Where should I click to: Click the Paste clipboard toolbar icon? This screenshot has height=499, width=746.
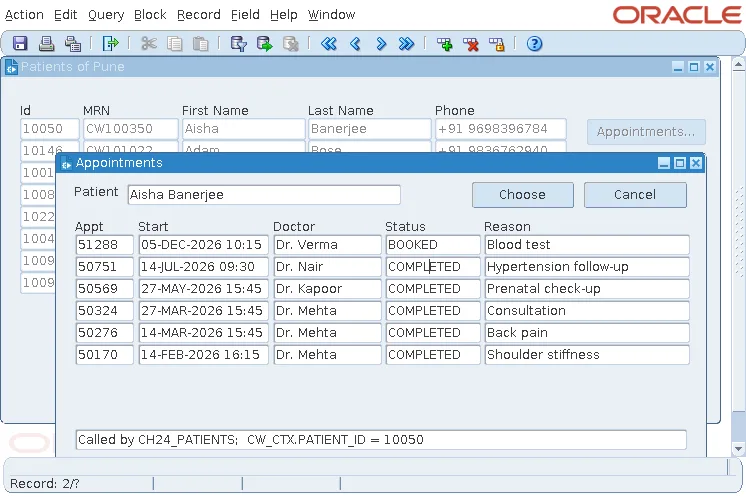tap(200, 44)
